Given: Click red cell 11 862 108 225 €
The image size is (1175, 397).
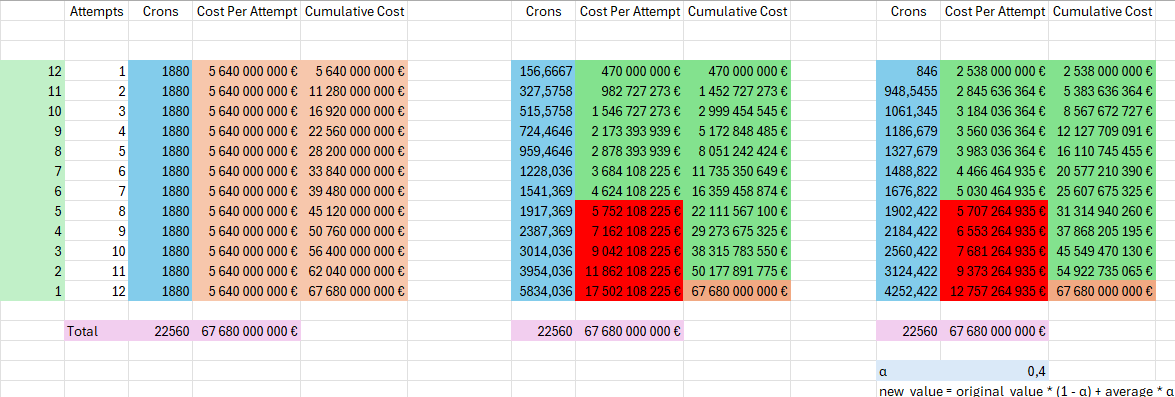Looking at the screenshot, I should (x=629, y=271).
